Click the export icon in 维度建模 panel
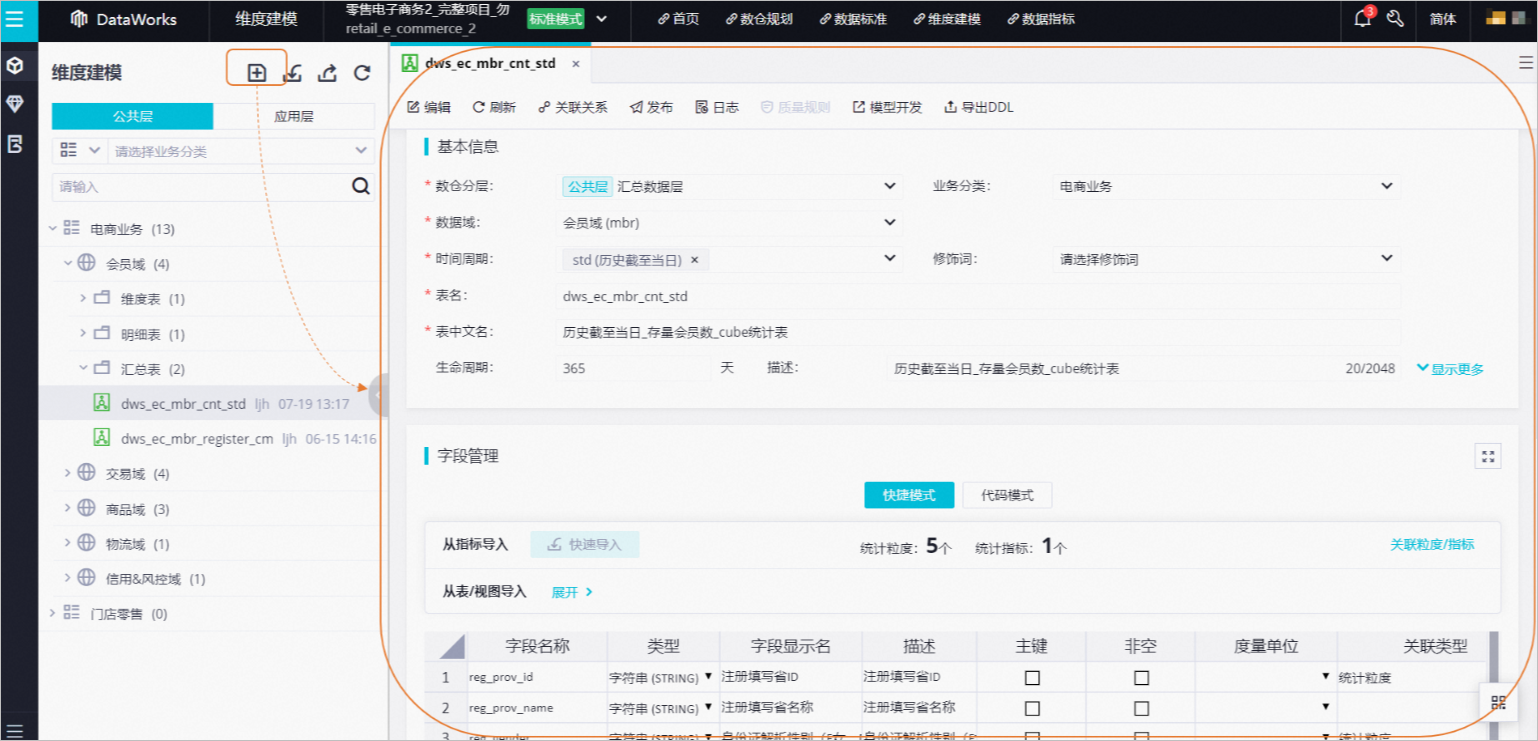The width and height of the screenshot is (1538, 741). point(327,72)
